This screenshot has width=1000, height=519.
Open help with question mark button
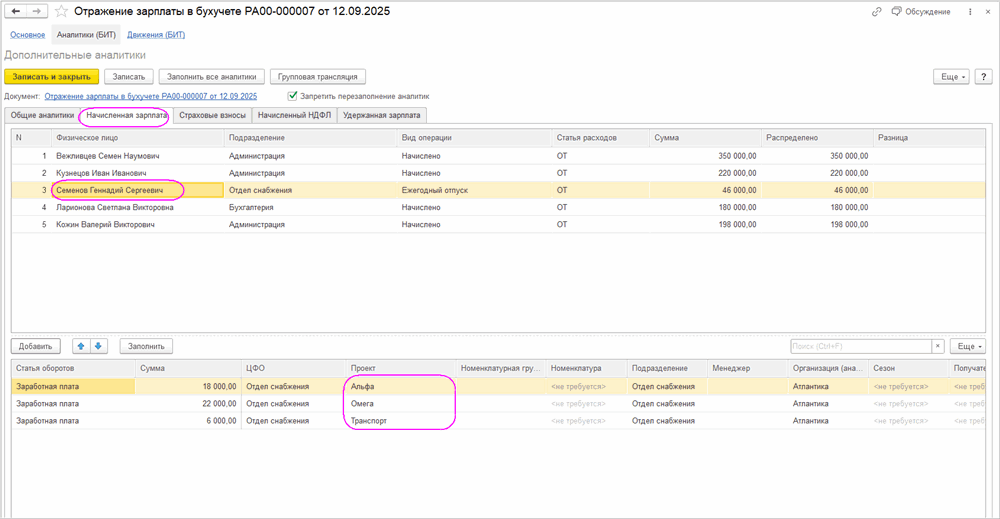coord(982,76)
